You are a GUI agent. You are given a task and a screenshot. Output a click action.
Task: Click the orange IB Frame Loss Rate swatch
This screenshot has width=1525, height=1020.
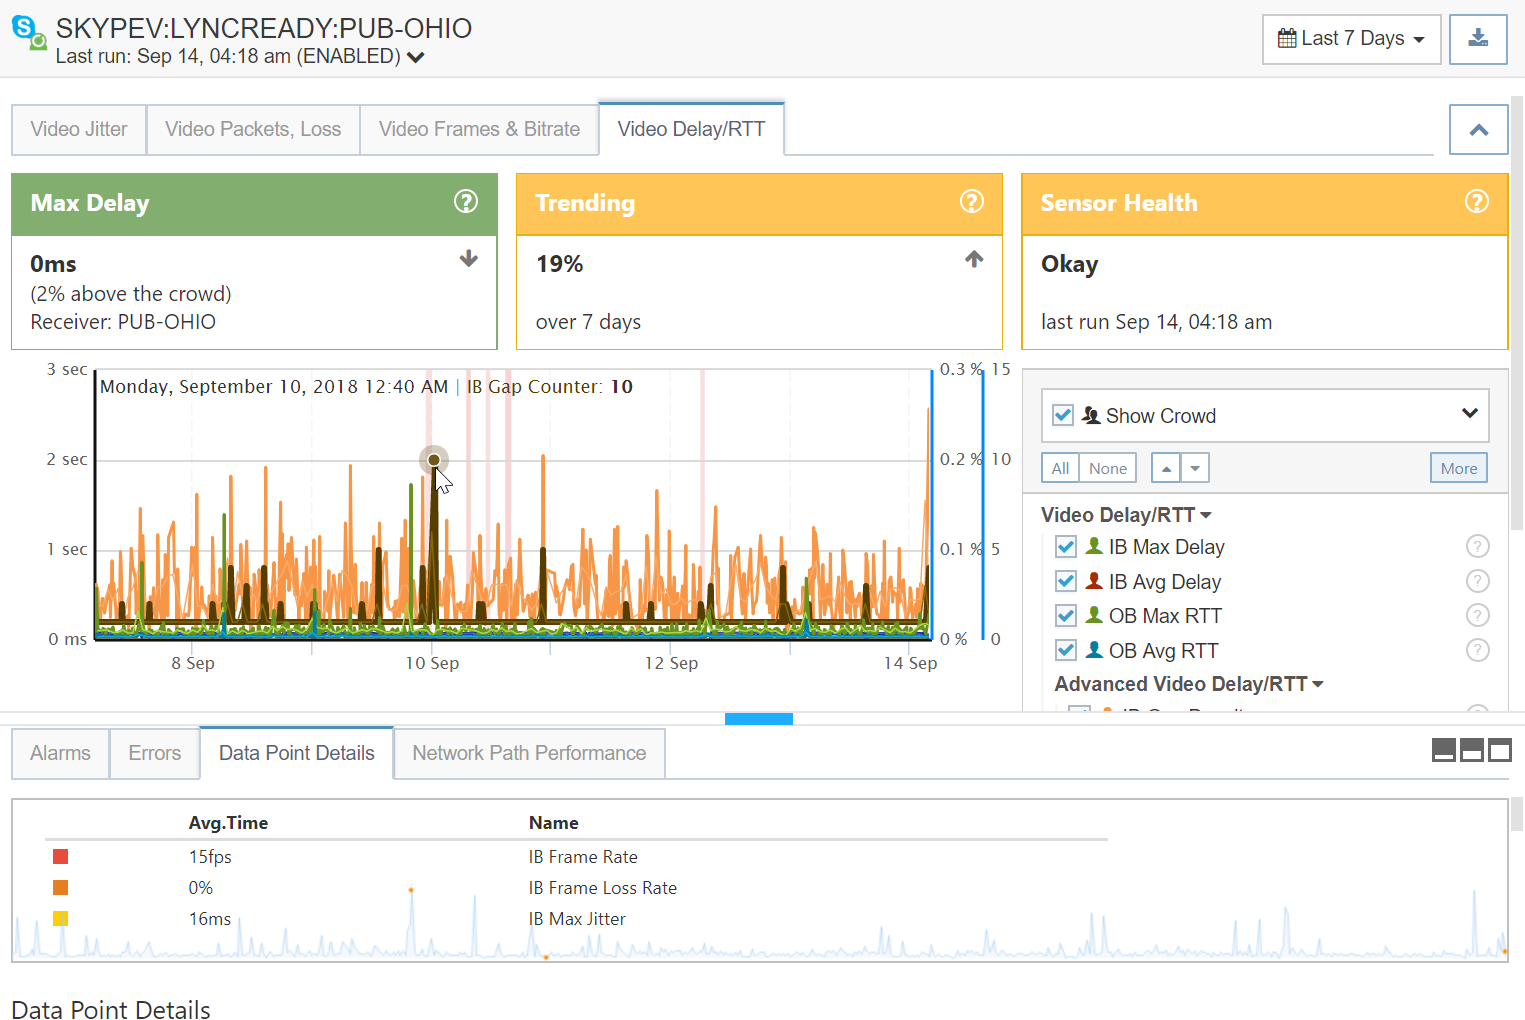[x=60, y=887]
